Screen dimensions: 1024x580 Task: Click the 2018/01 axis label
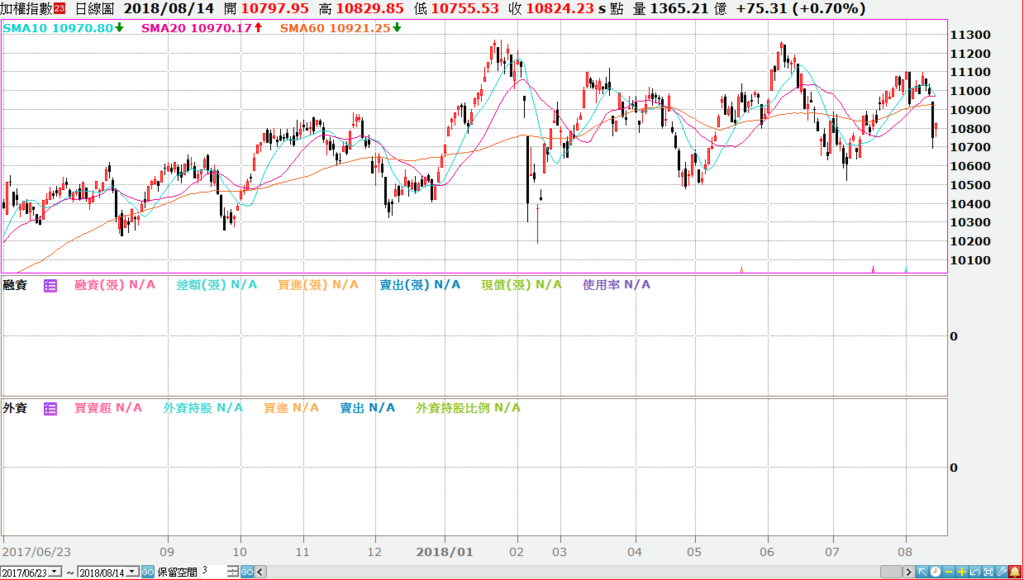[x=445, y=552]
